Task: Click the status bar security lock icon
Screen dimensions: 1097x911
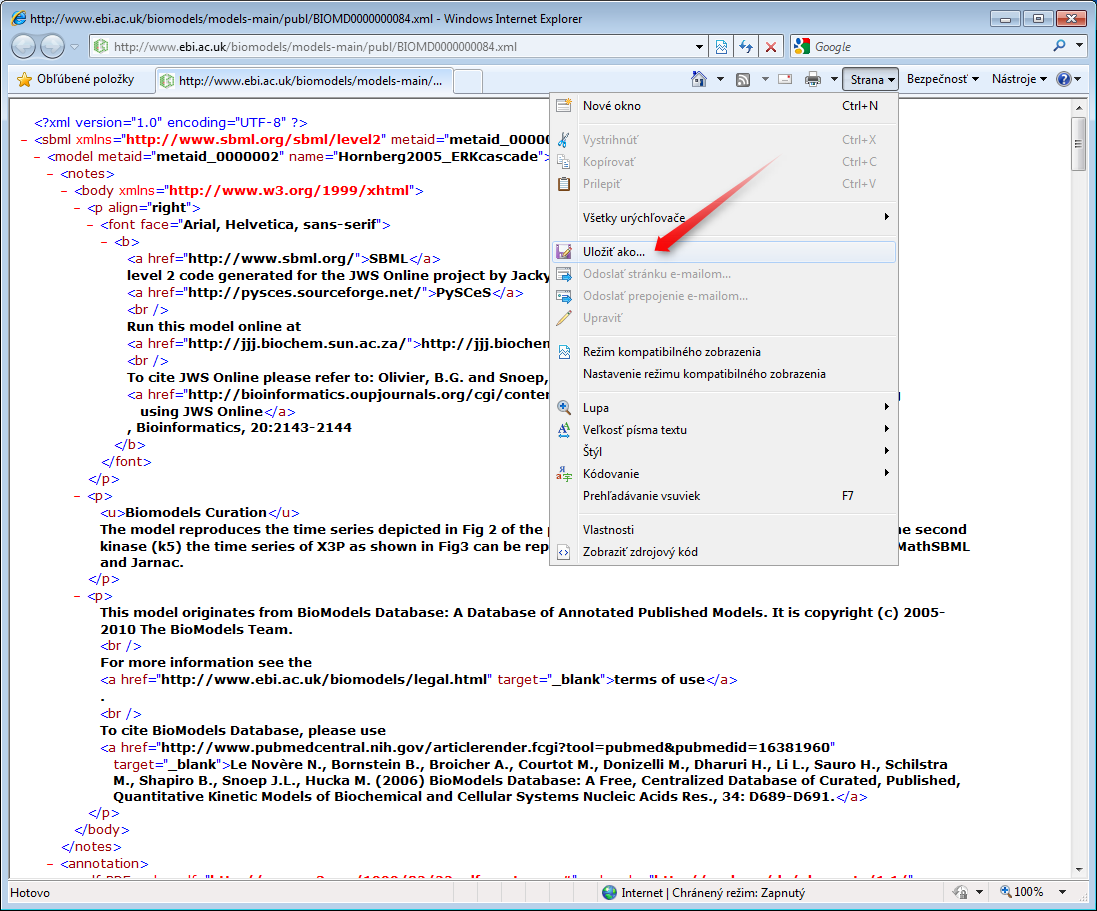Action: [x=961, y=892]
